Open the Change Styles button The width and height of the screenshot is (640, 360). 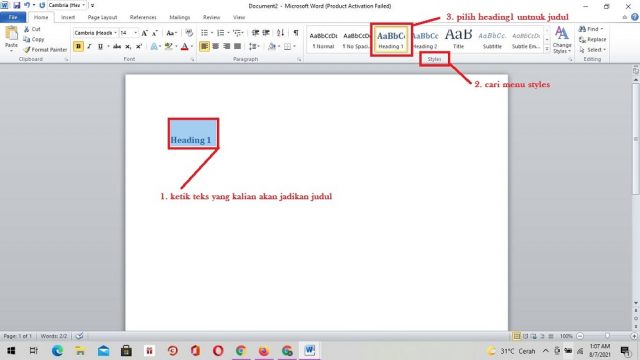pyautogui.click(x=562, y=39)
